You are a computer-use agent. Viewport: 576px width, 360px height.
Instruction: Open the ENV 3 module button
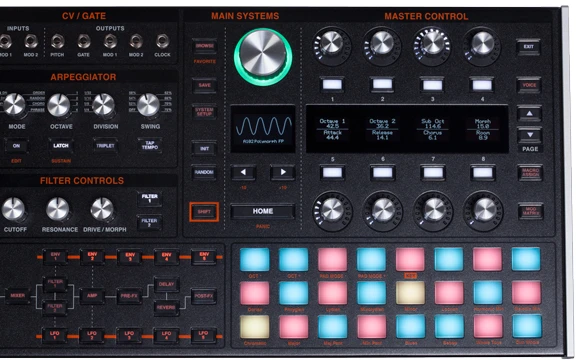(x=130, y=257)
